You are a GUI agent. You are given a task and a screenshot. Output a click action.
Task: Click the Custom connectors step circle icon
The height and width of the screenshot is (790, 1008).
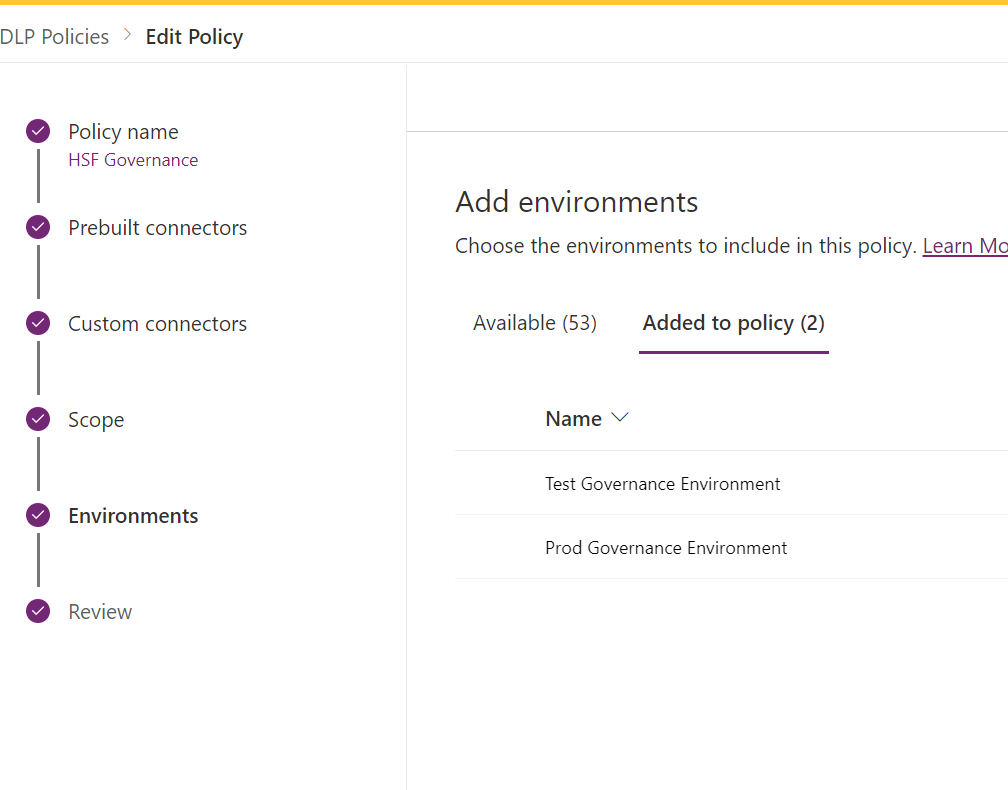tap(37, 323)
